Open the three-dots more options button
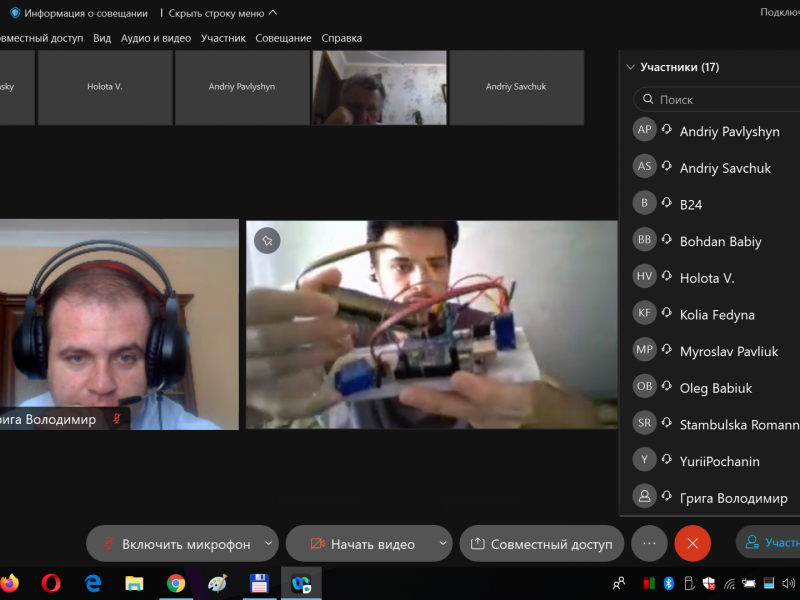Viewport: 800px width, 600px height. point(649,543)
